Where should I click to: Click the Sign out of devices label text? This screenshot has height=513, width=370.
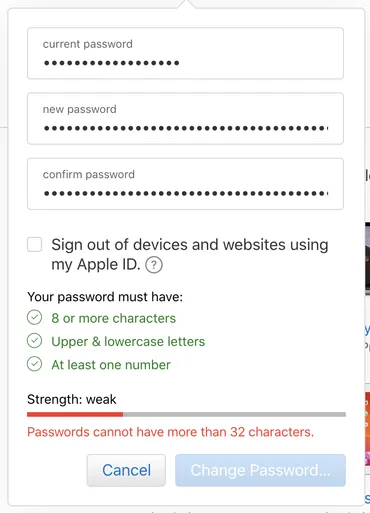[190, 254]
